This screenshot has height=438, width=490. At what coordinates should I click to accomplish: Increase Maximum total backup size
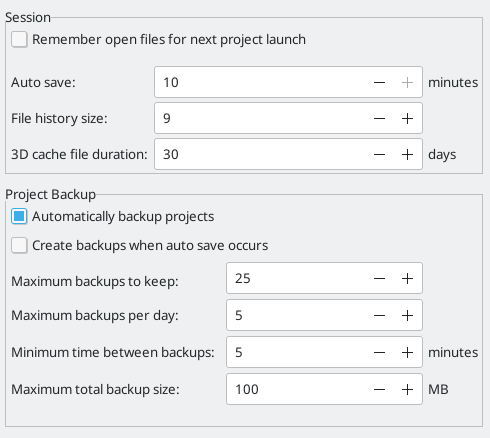pos(407,389)
